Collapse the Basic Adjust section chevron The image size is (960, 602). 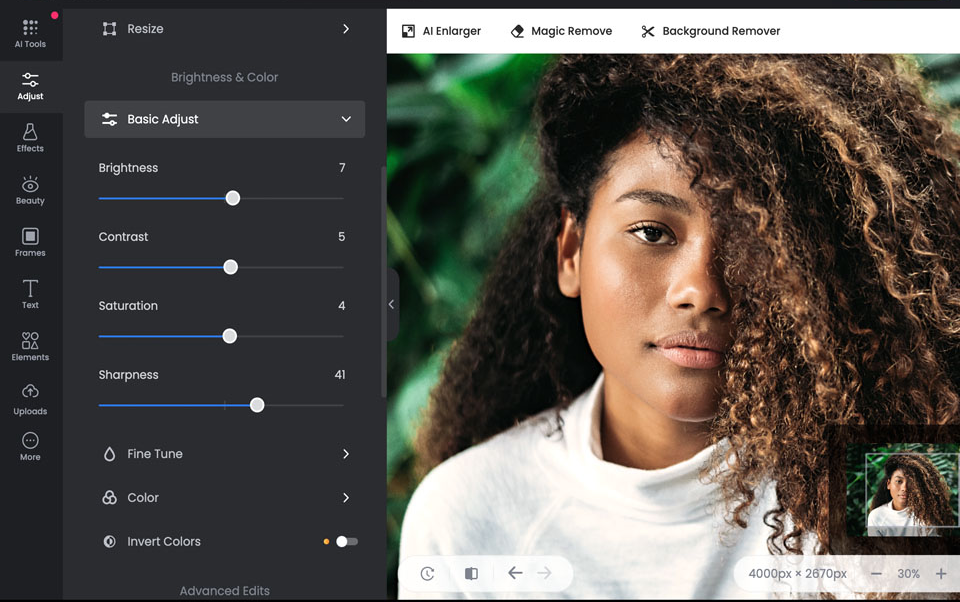(347, 119)
